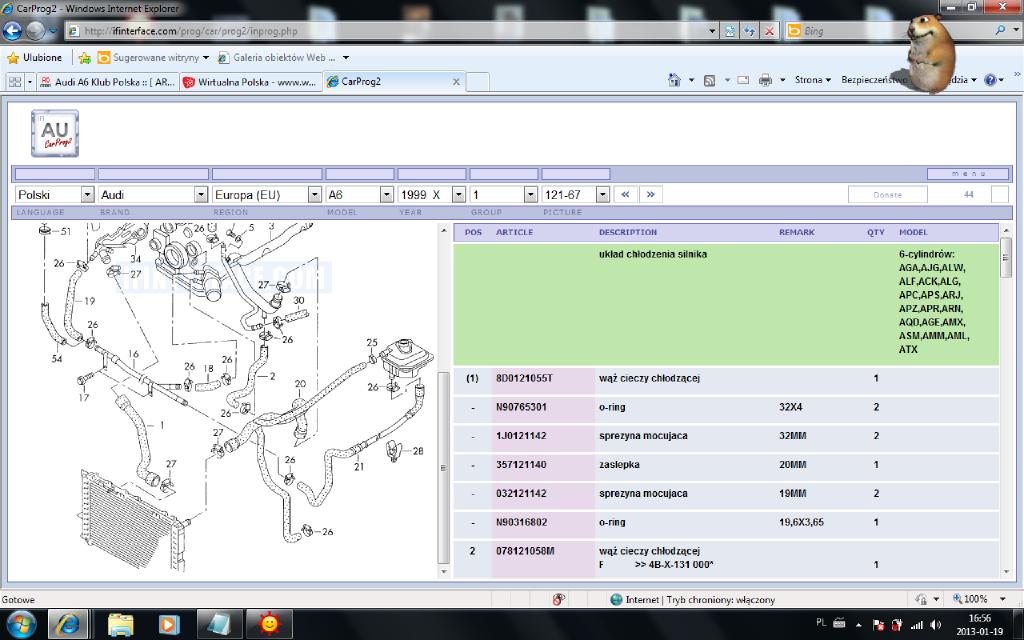The image size is (1024, 640).
Task: Click the Add to Favorites bar star icon
Action: tap(84, 57)
